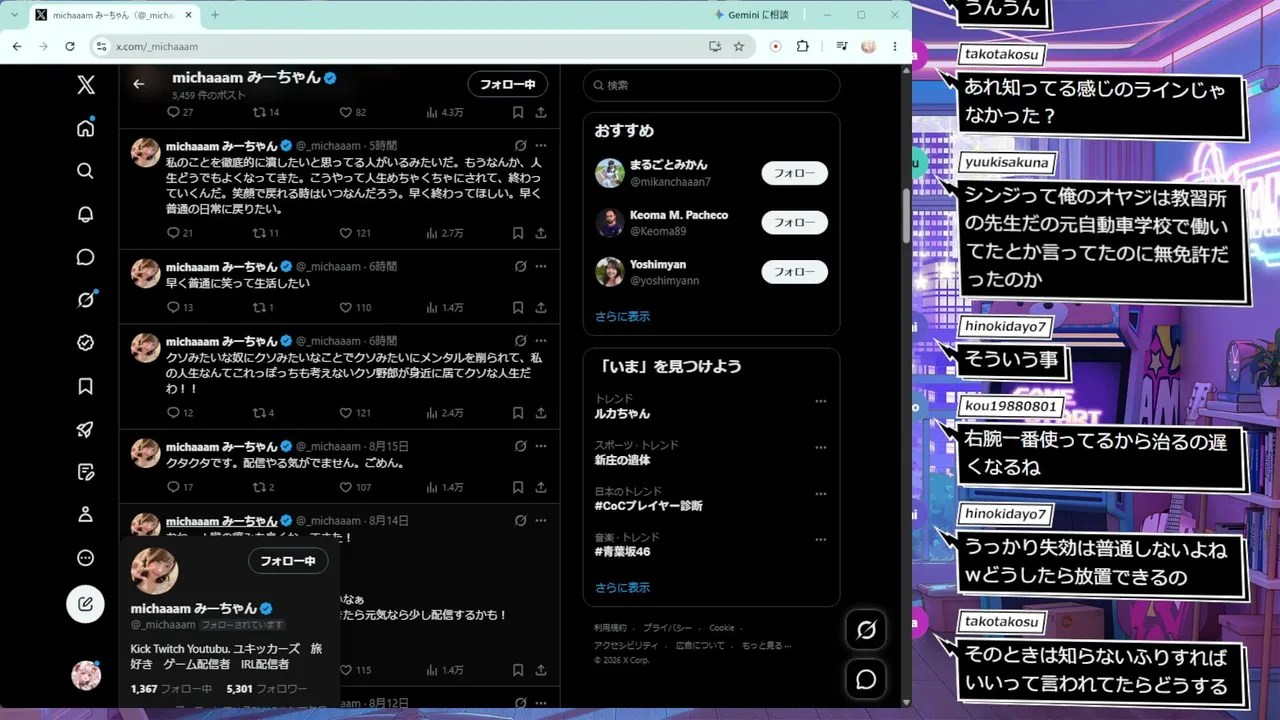Bookmark this page with the star icon

[739, 46]
